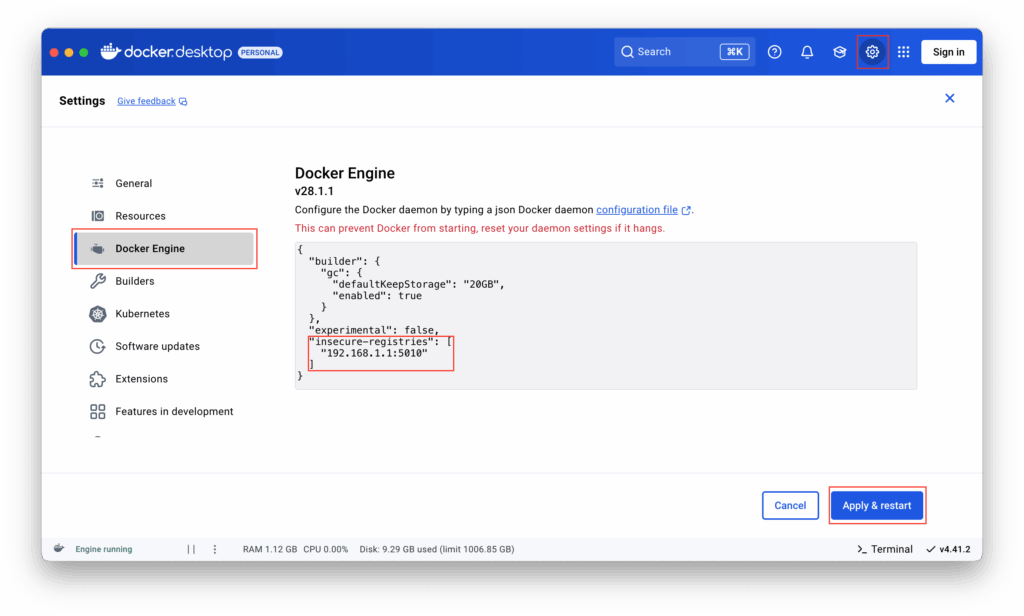Click the ⌘K shortcut badge

(x=734, y=52)
